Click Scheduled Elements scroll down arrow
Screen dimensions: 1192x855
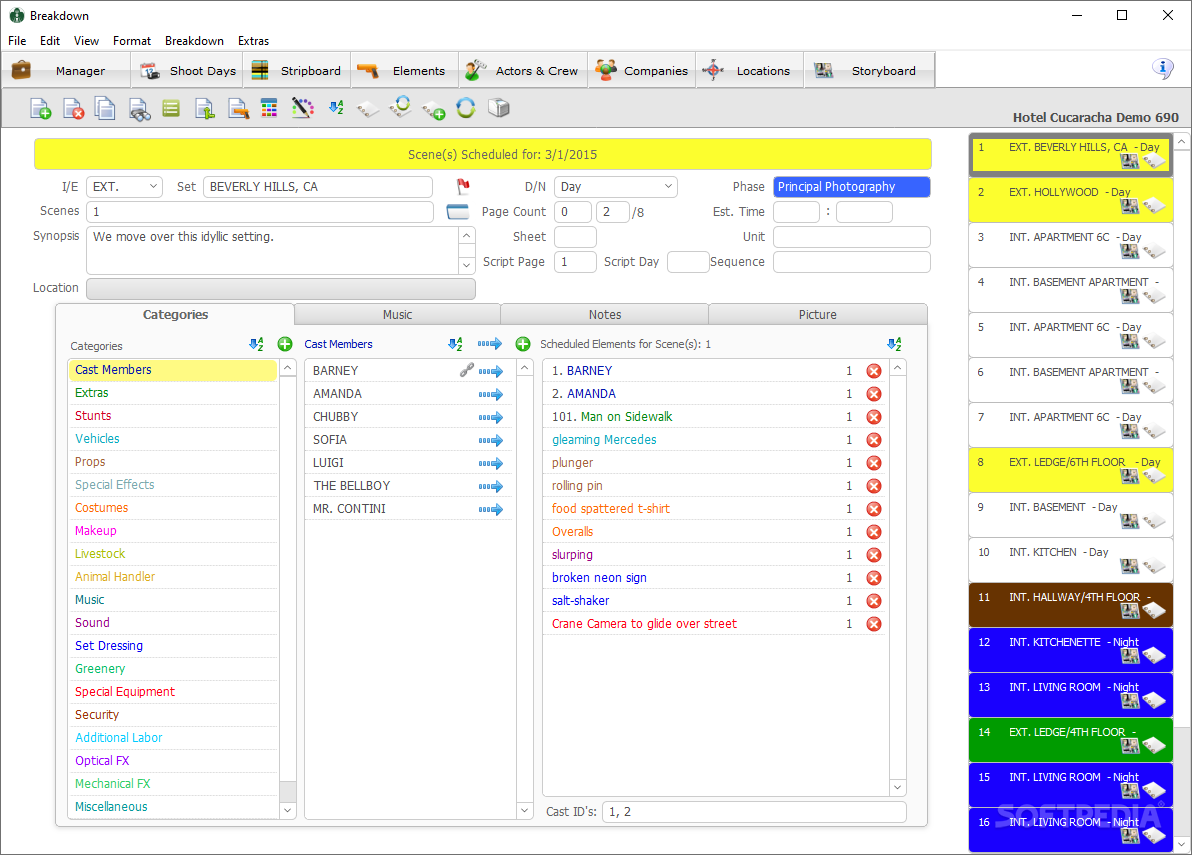point(898,787)
